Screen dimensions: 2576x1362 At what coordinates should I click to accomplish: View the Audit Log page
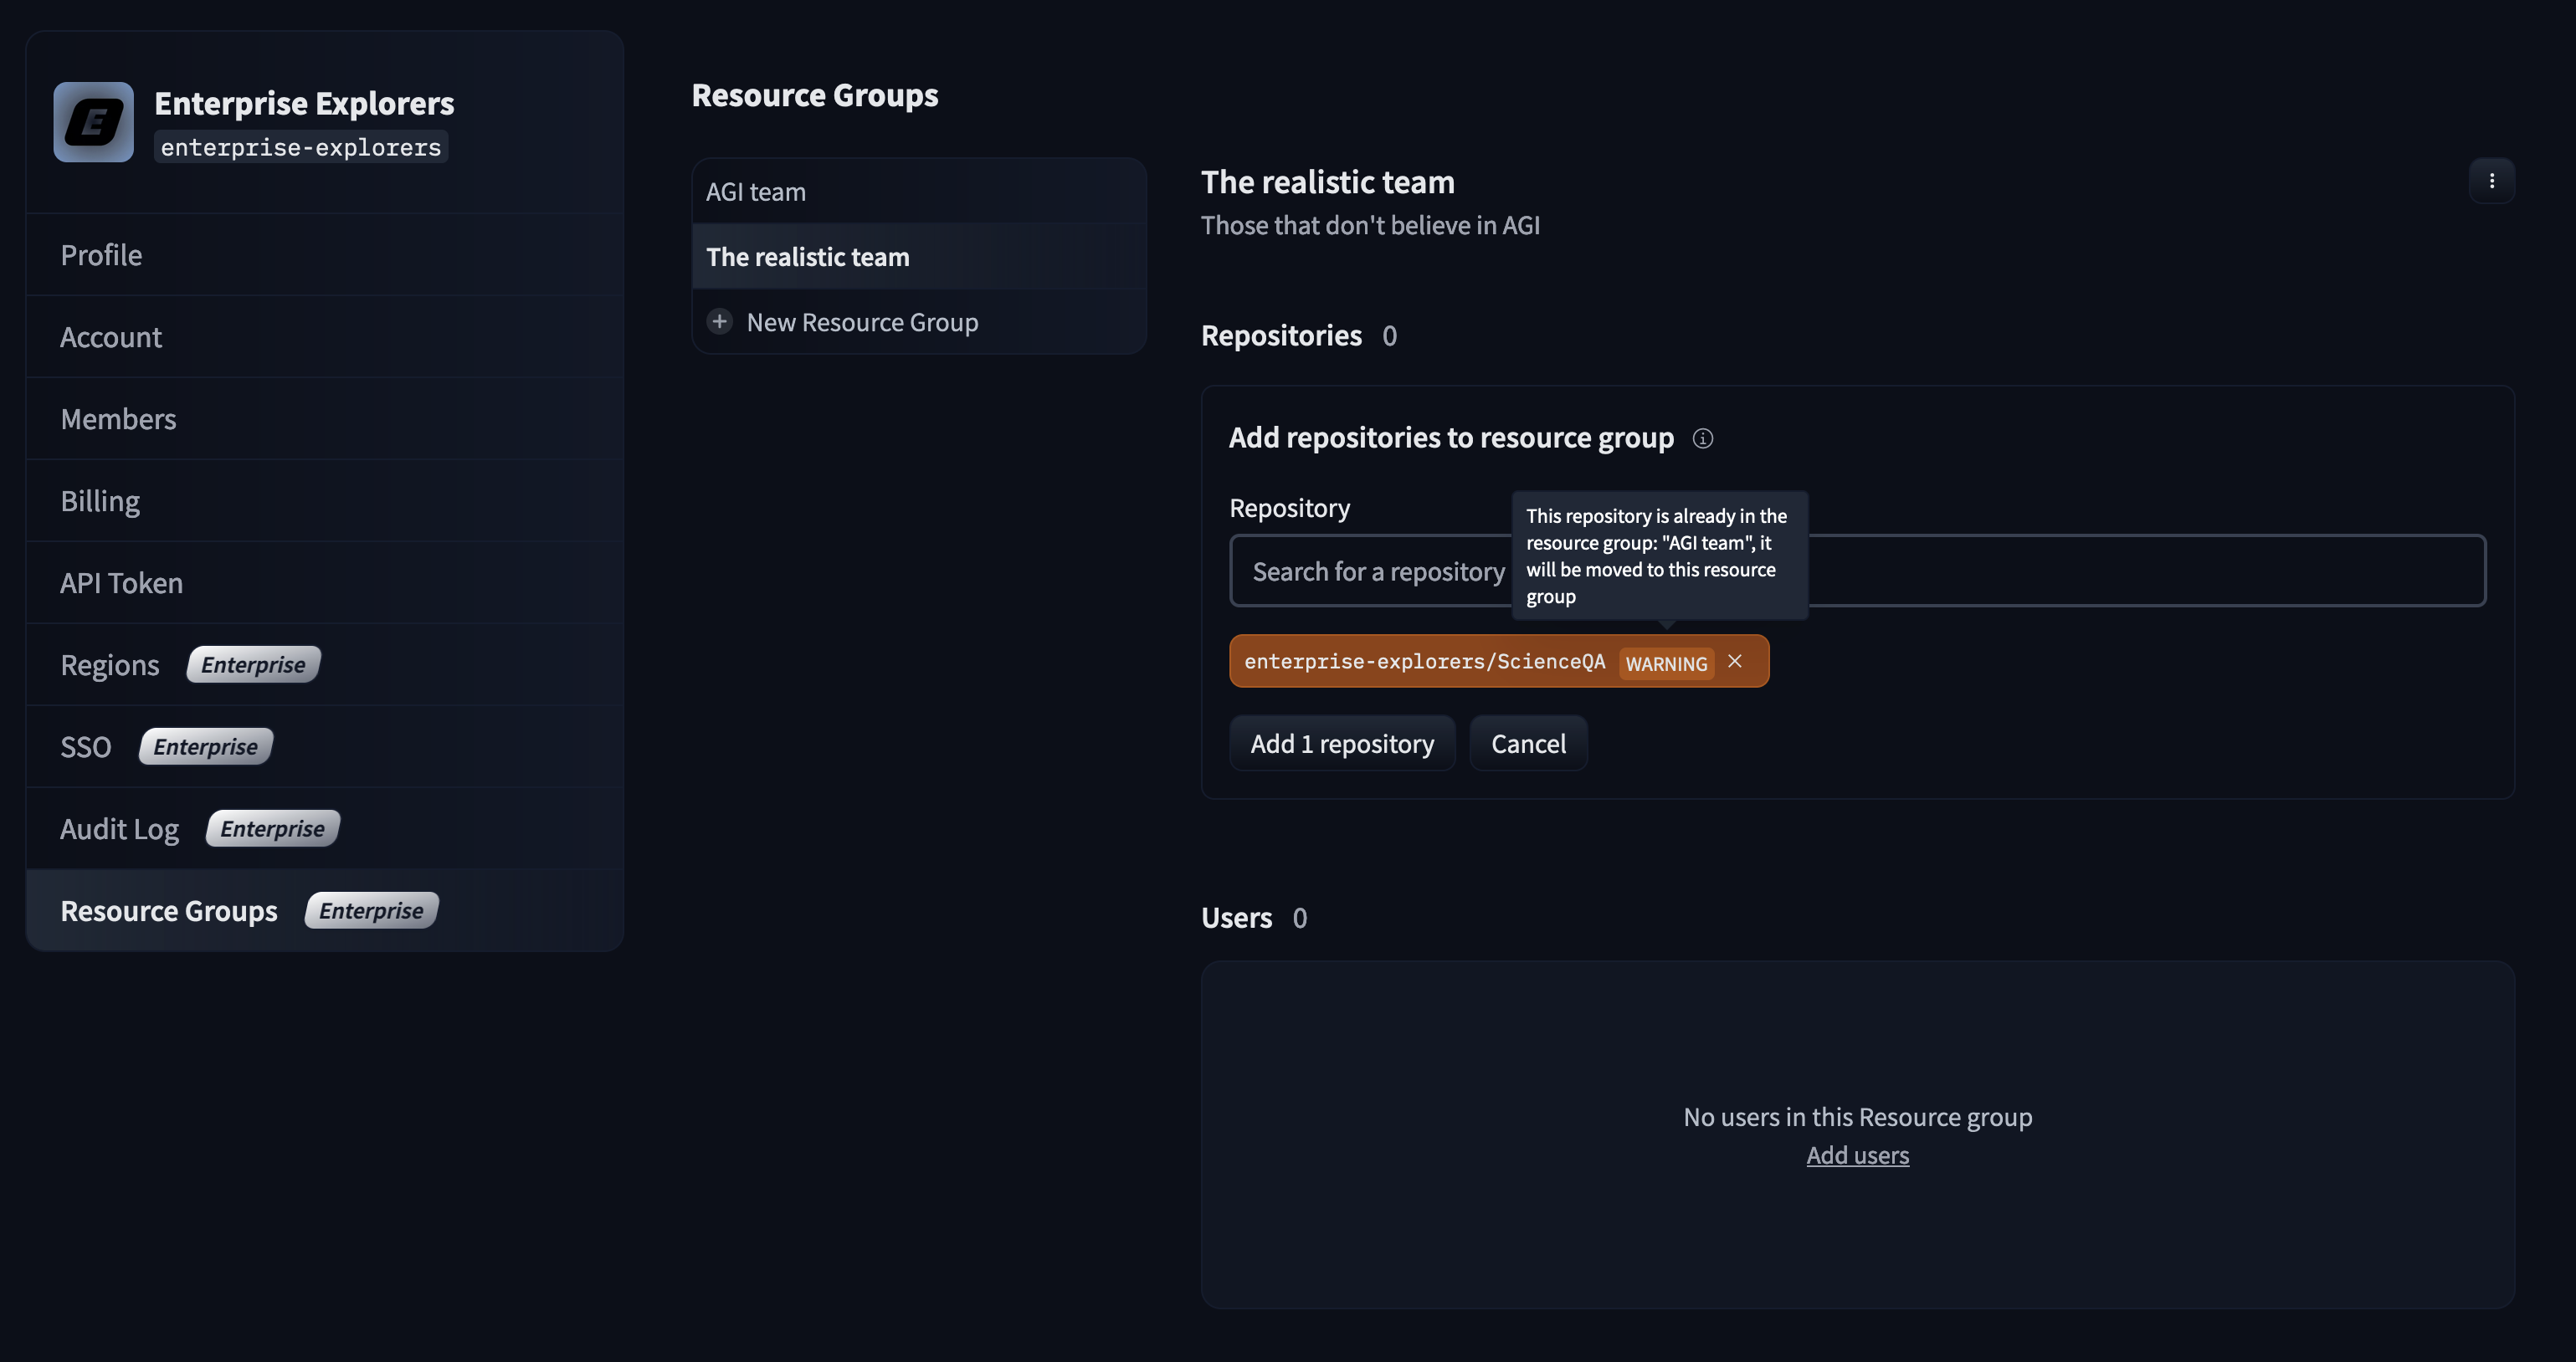[x=119, y=829]
